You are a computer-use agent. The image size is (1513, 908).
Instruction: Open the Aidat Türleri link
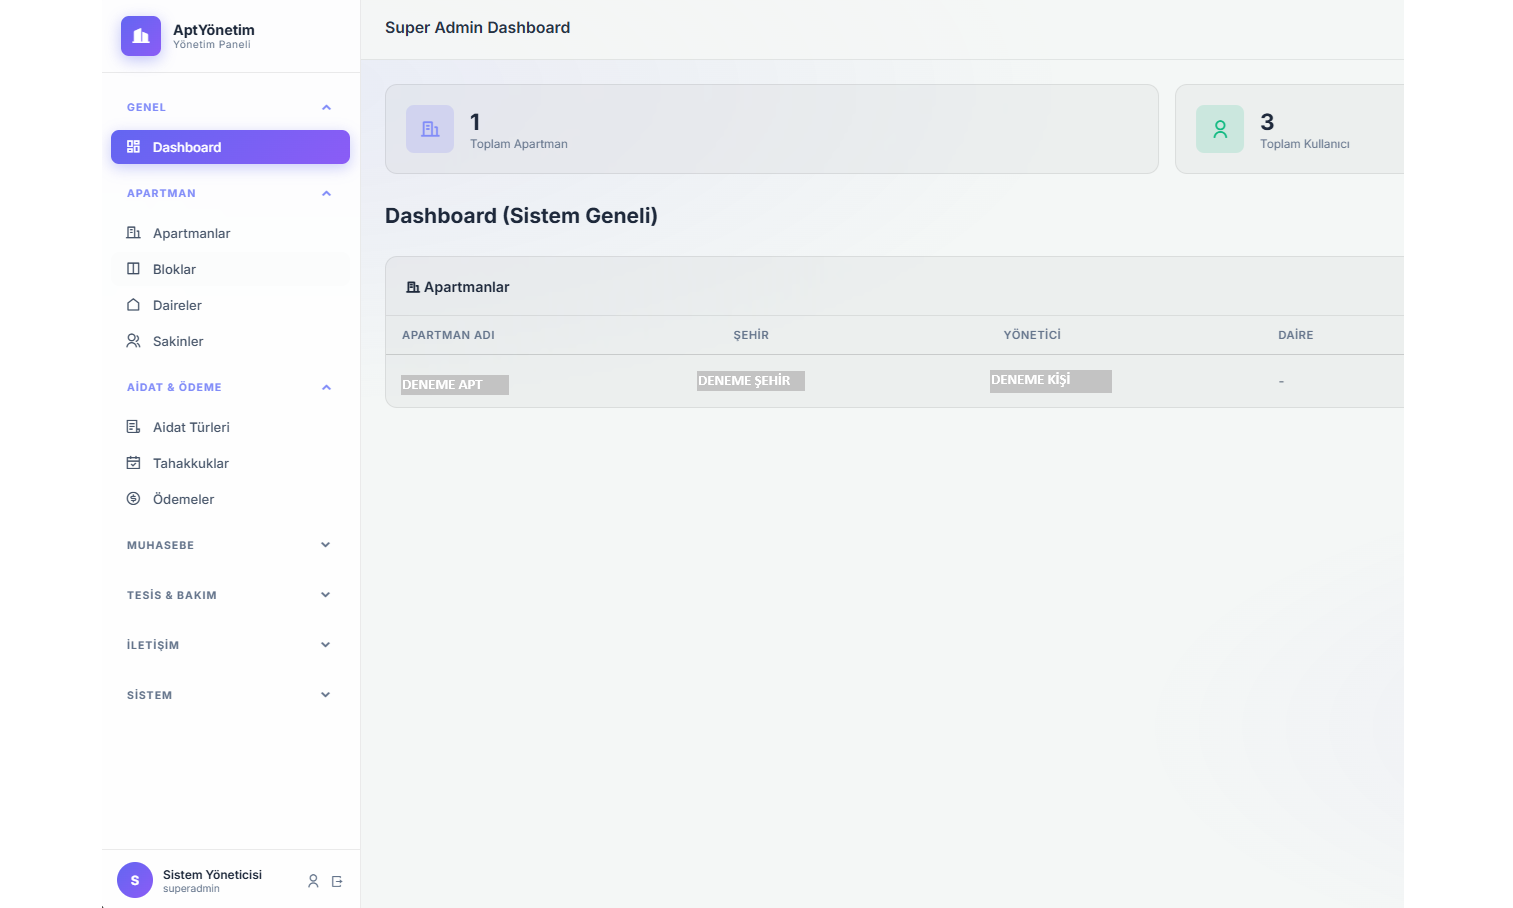click(x=191, y=427)
